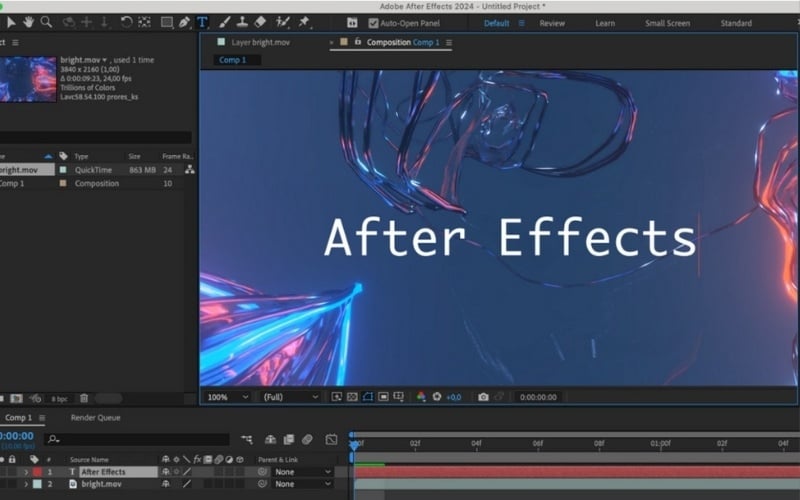
Task: Click the 8 bpc color depth button
Action: click(59, 399)
